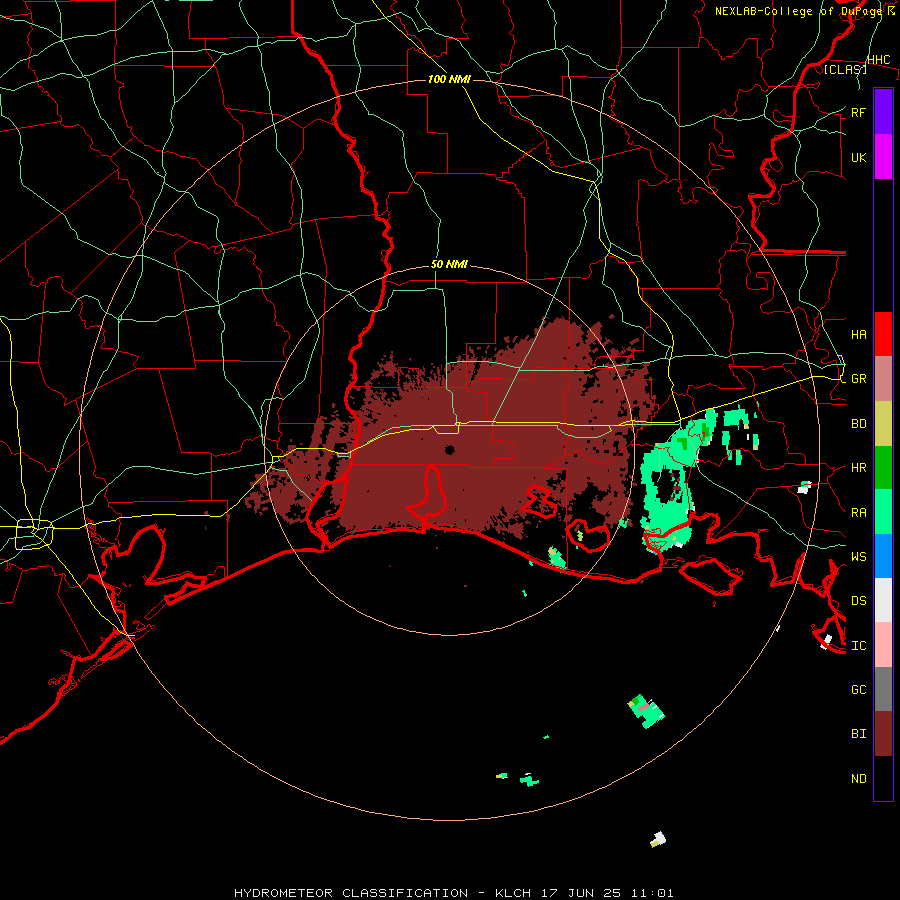Click the HR legend label
The height and width of the screenshot is (900, 900).
point(859,468)
